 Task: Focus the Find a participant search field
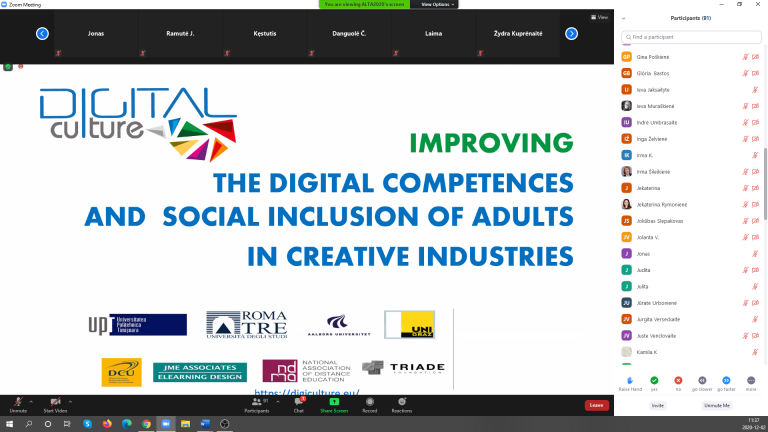691,37
